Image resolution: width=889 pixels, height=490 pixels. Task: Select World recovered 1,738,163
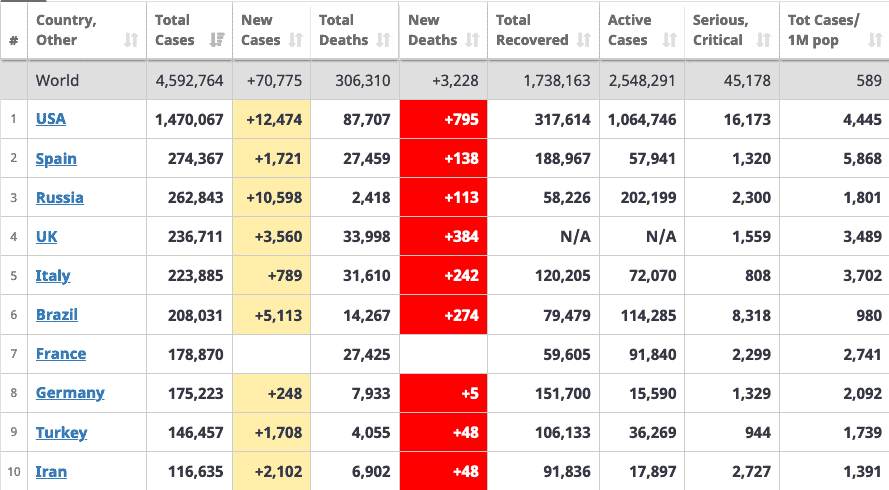pos(557,81)
